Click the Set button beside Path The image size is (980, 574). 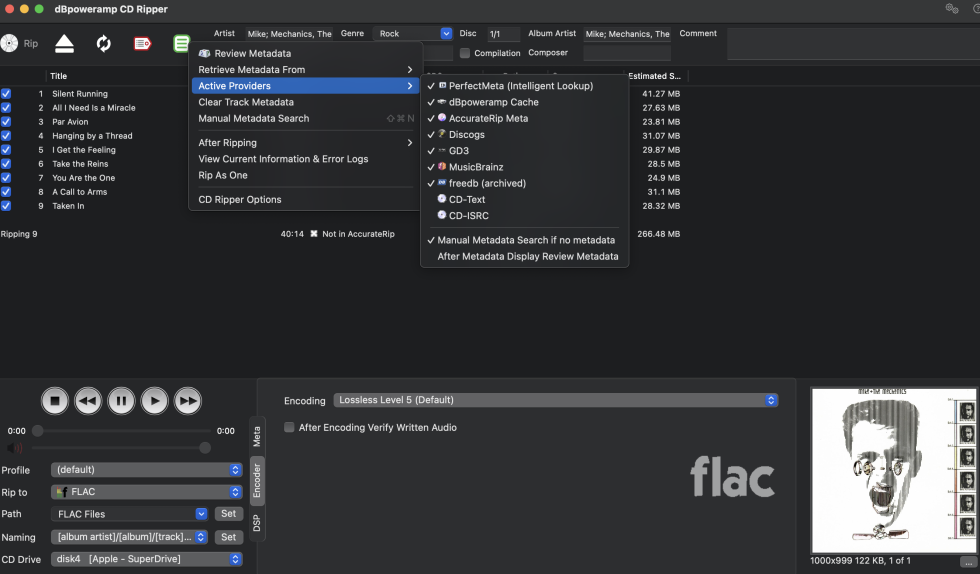tap(229, 513)
